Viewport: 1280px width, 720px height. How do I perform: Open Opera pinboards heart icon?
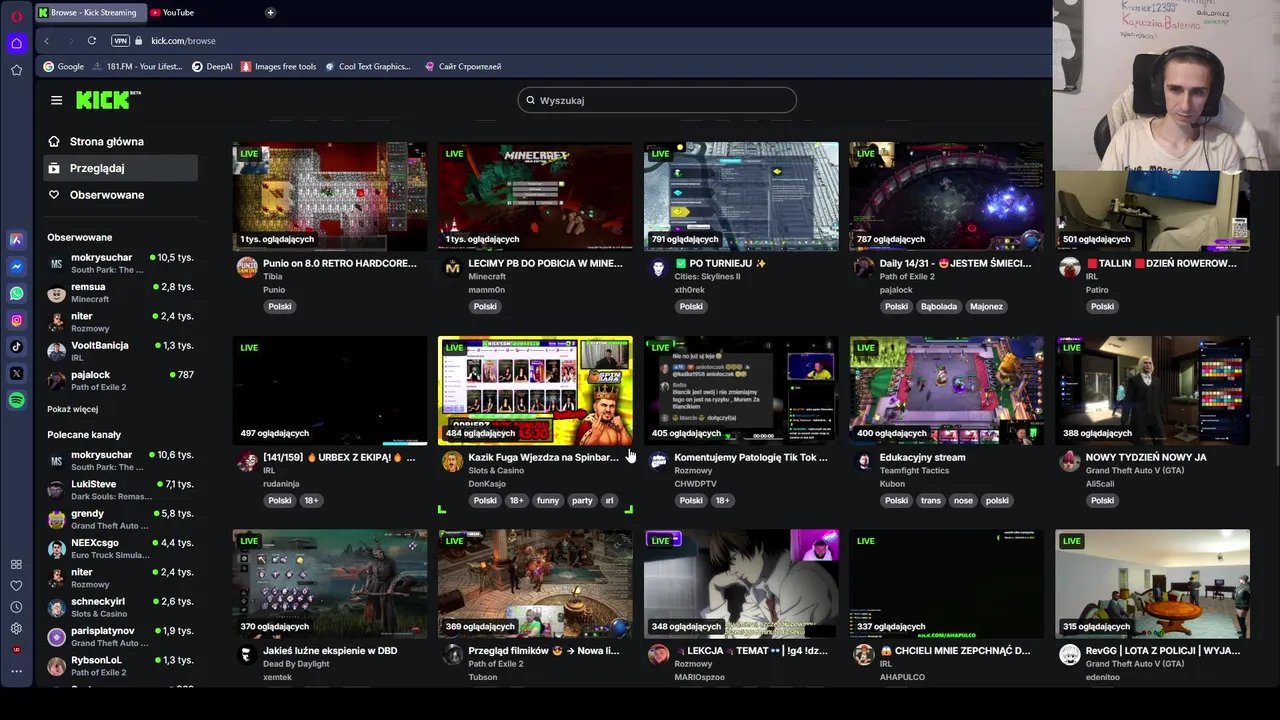(x=16, y=586)
